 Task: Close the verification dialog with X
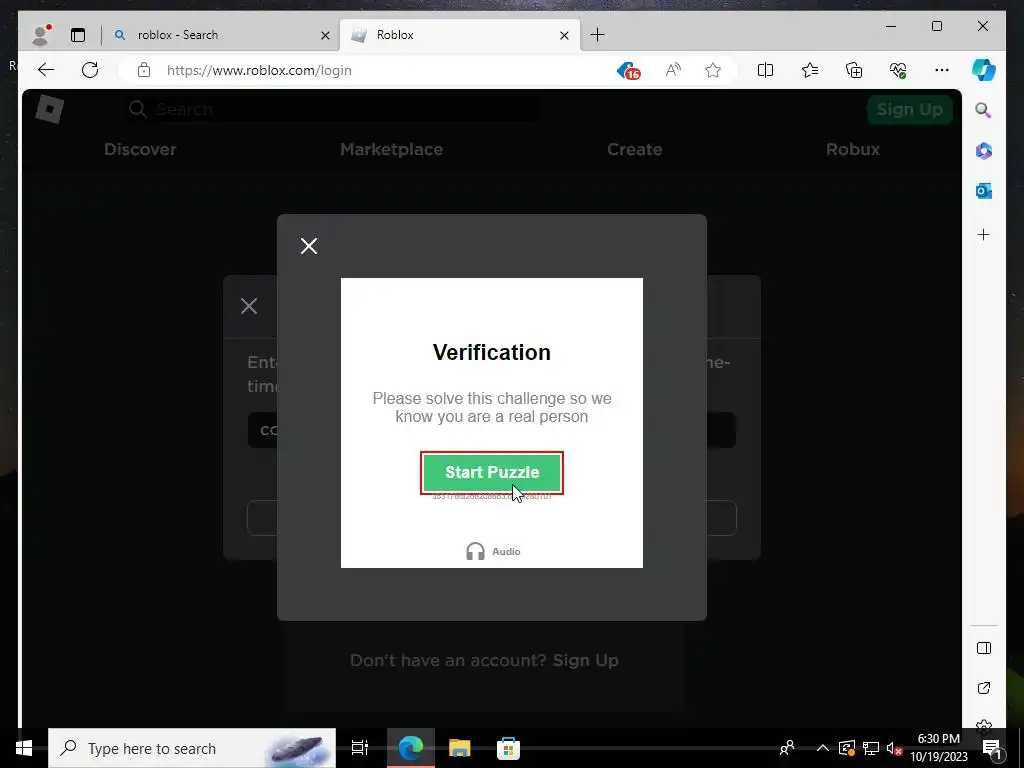[x=309, y=246]
